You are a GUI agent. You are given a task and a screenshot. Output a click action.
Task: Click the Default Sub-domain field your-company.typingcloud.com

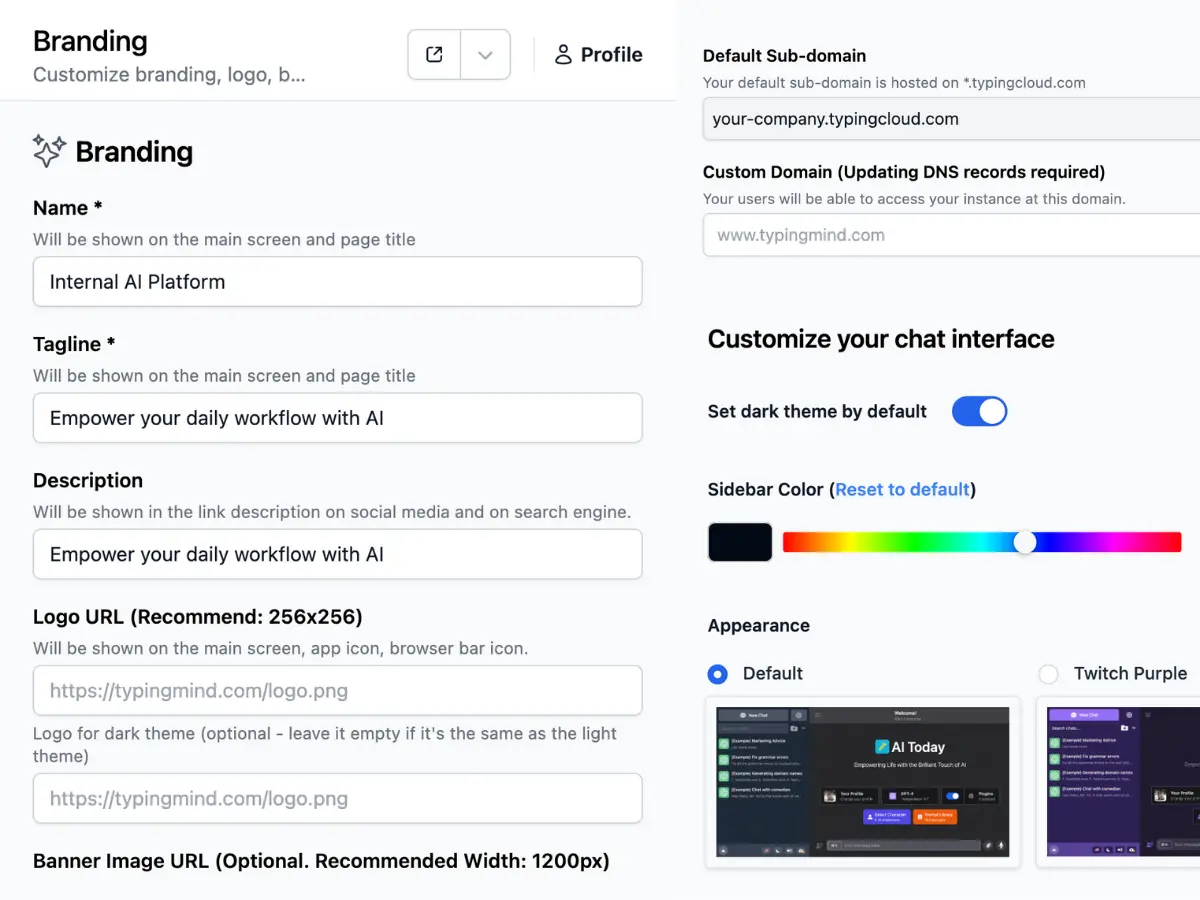[x=951, y=118]
